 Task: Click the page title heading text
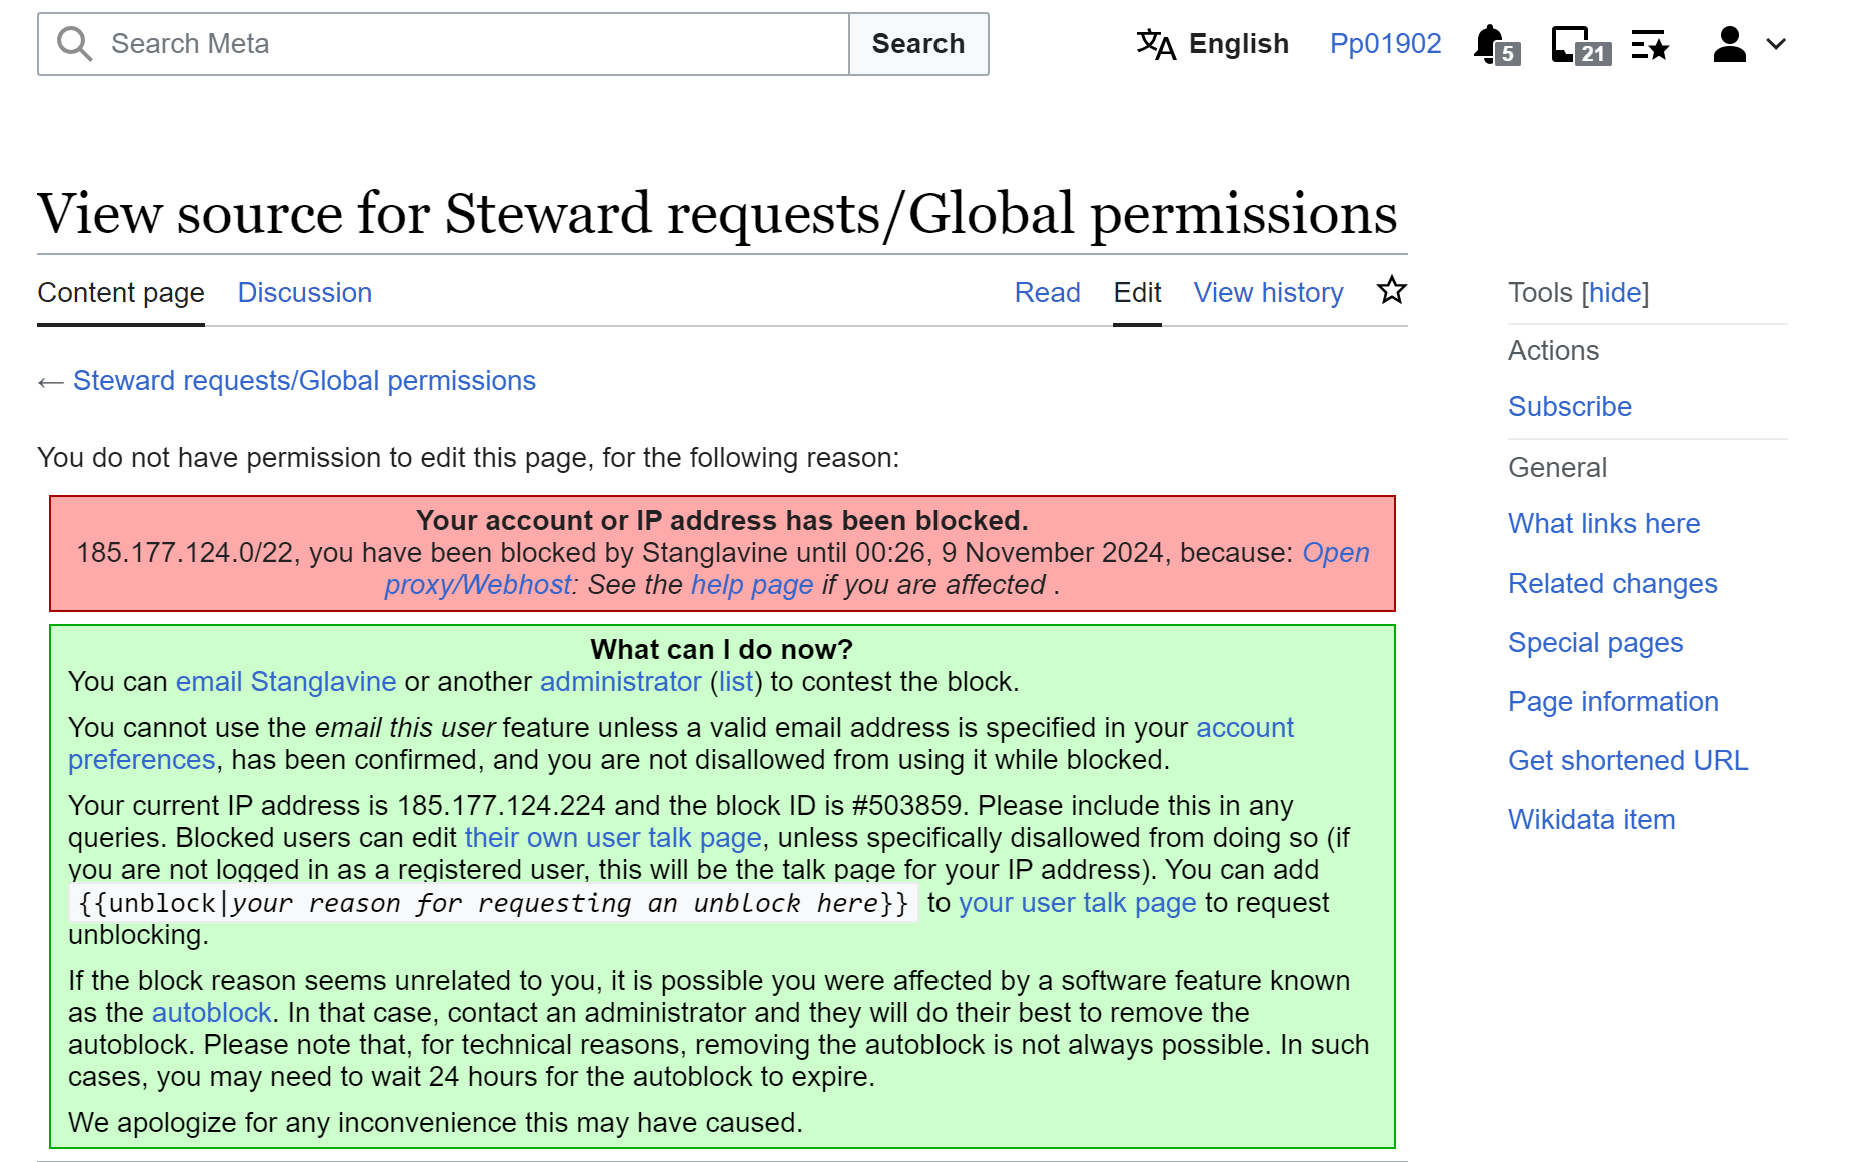[717, 213]
